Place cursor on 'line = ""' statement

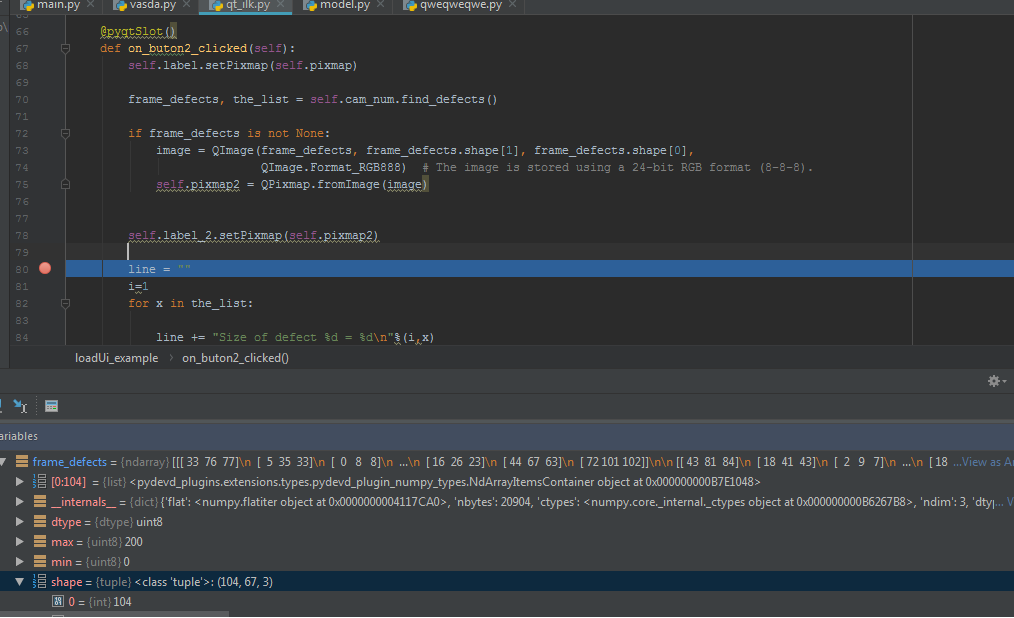(159, 269)
